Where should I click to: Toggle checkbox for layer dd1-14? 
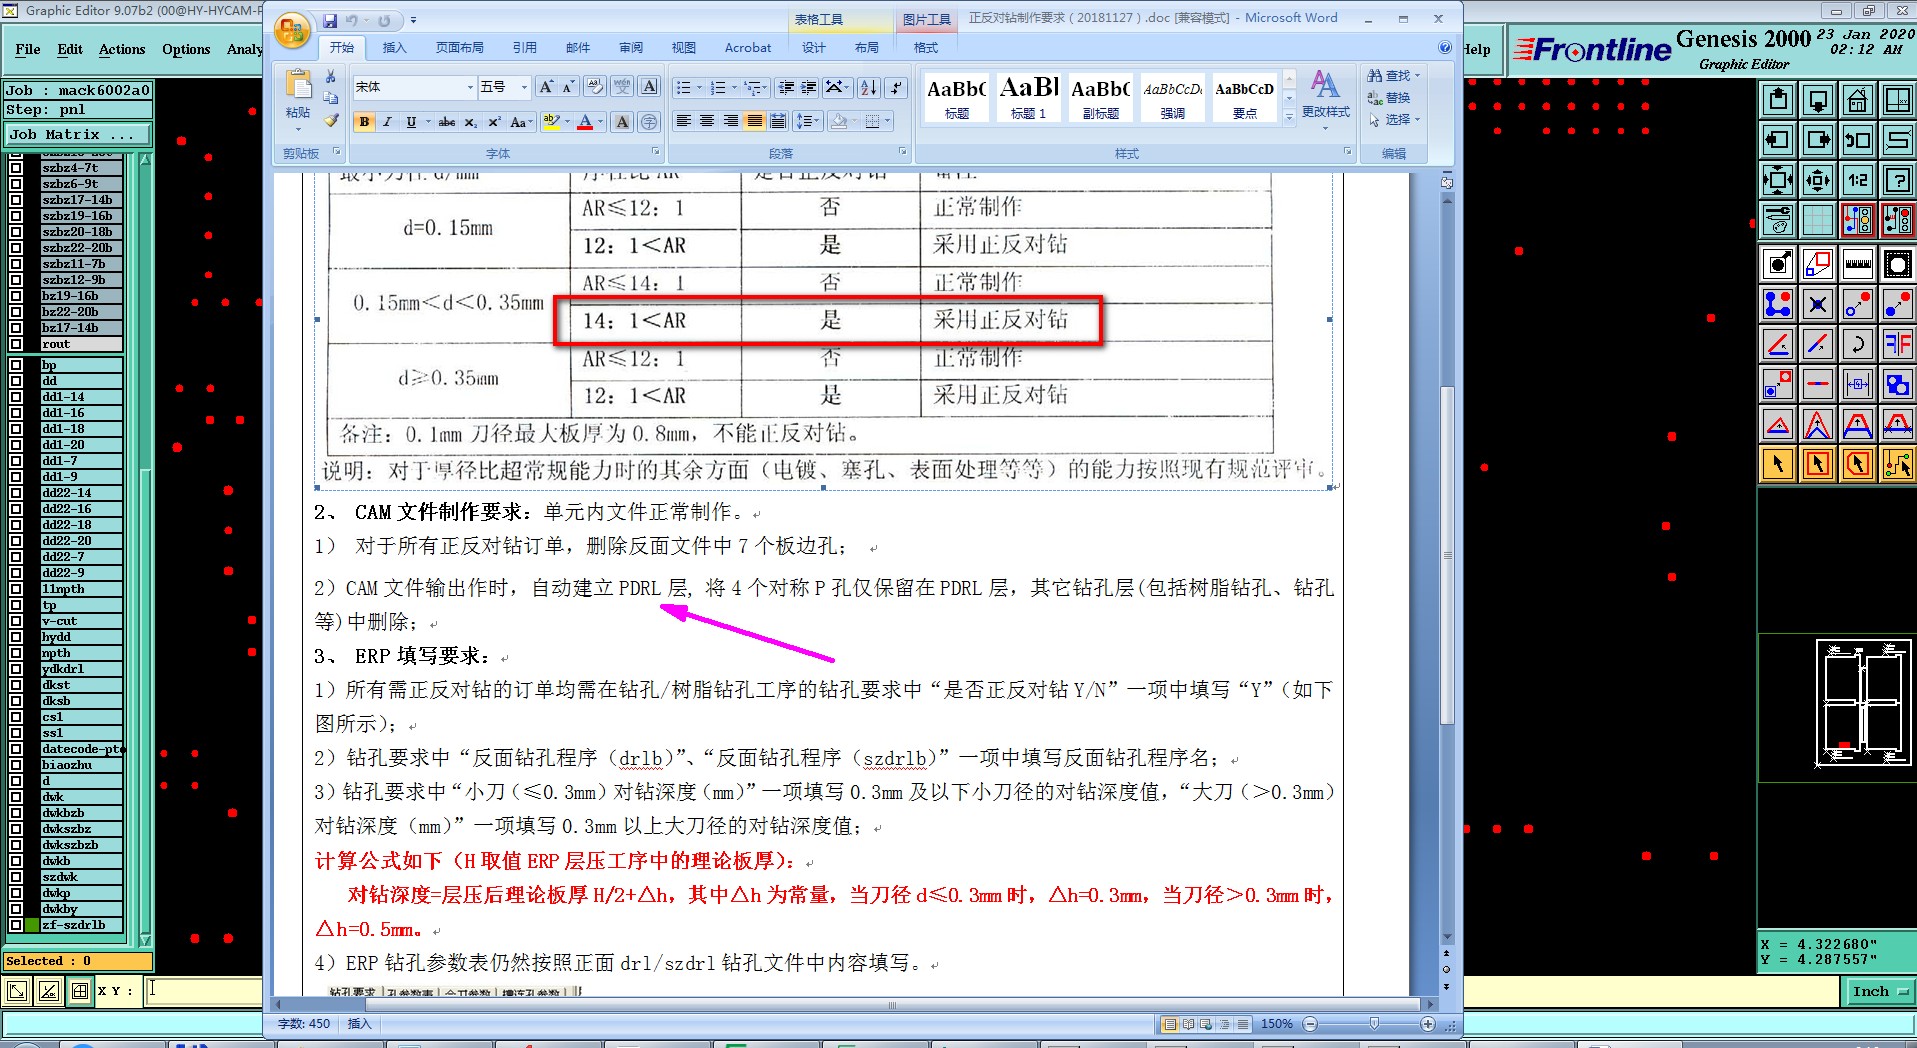point(15,397)
